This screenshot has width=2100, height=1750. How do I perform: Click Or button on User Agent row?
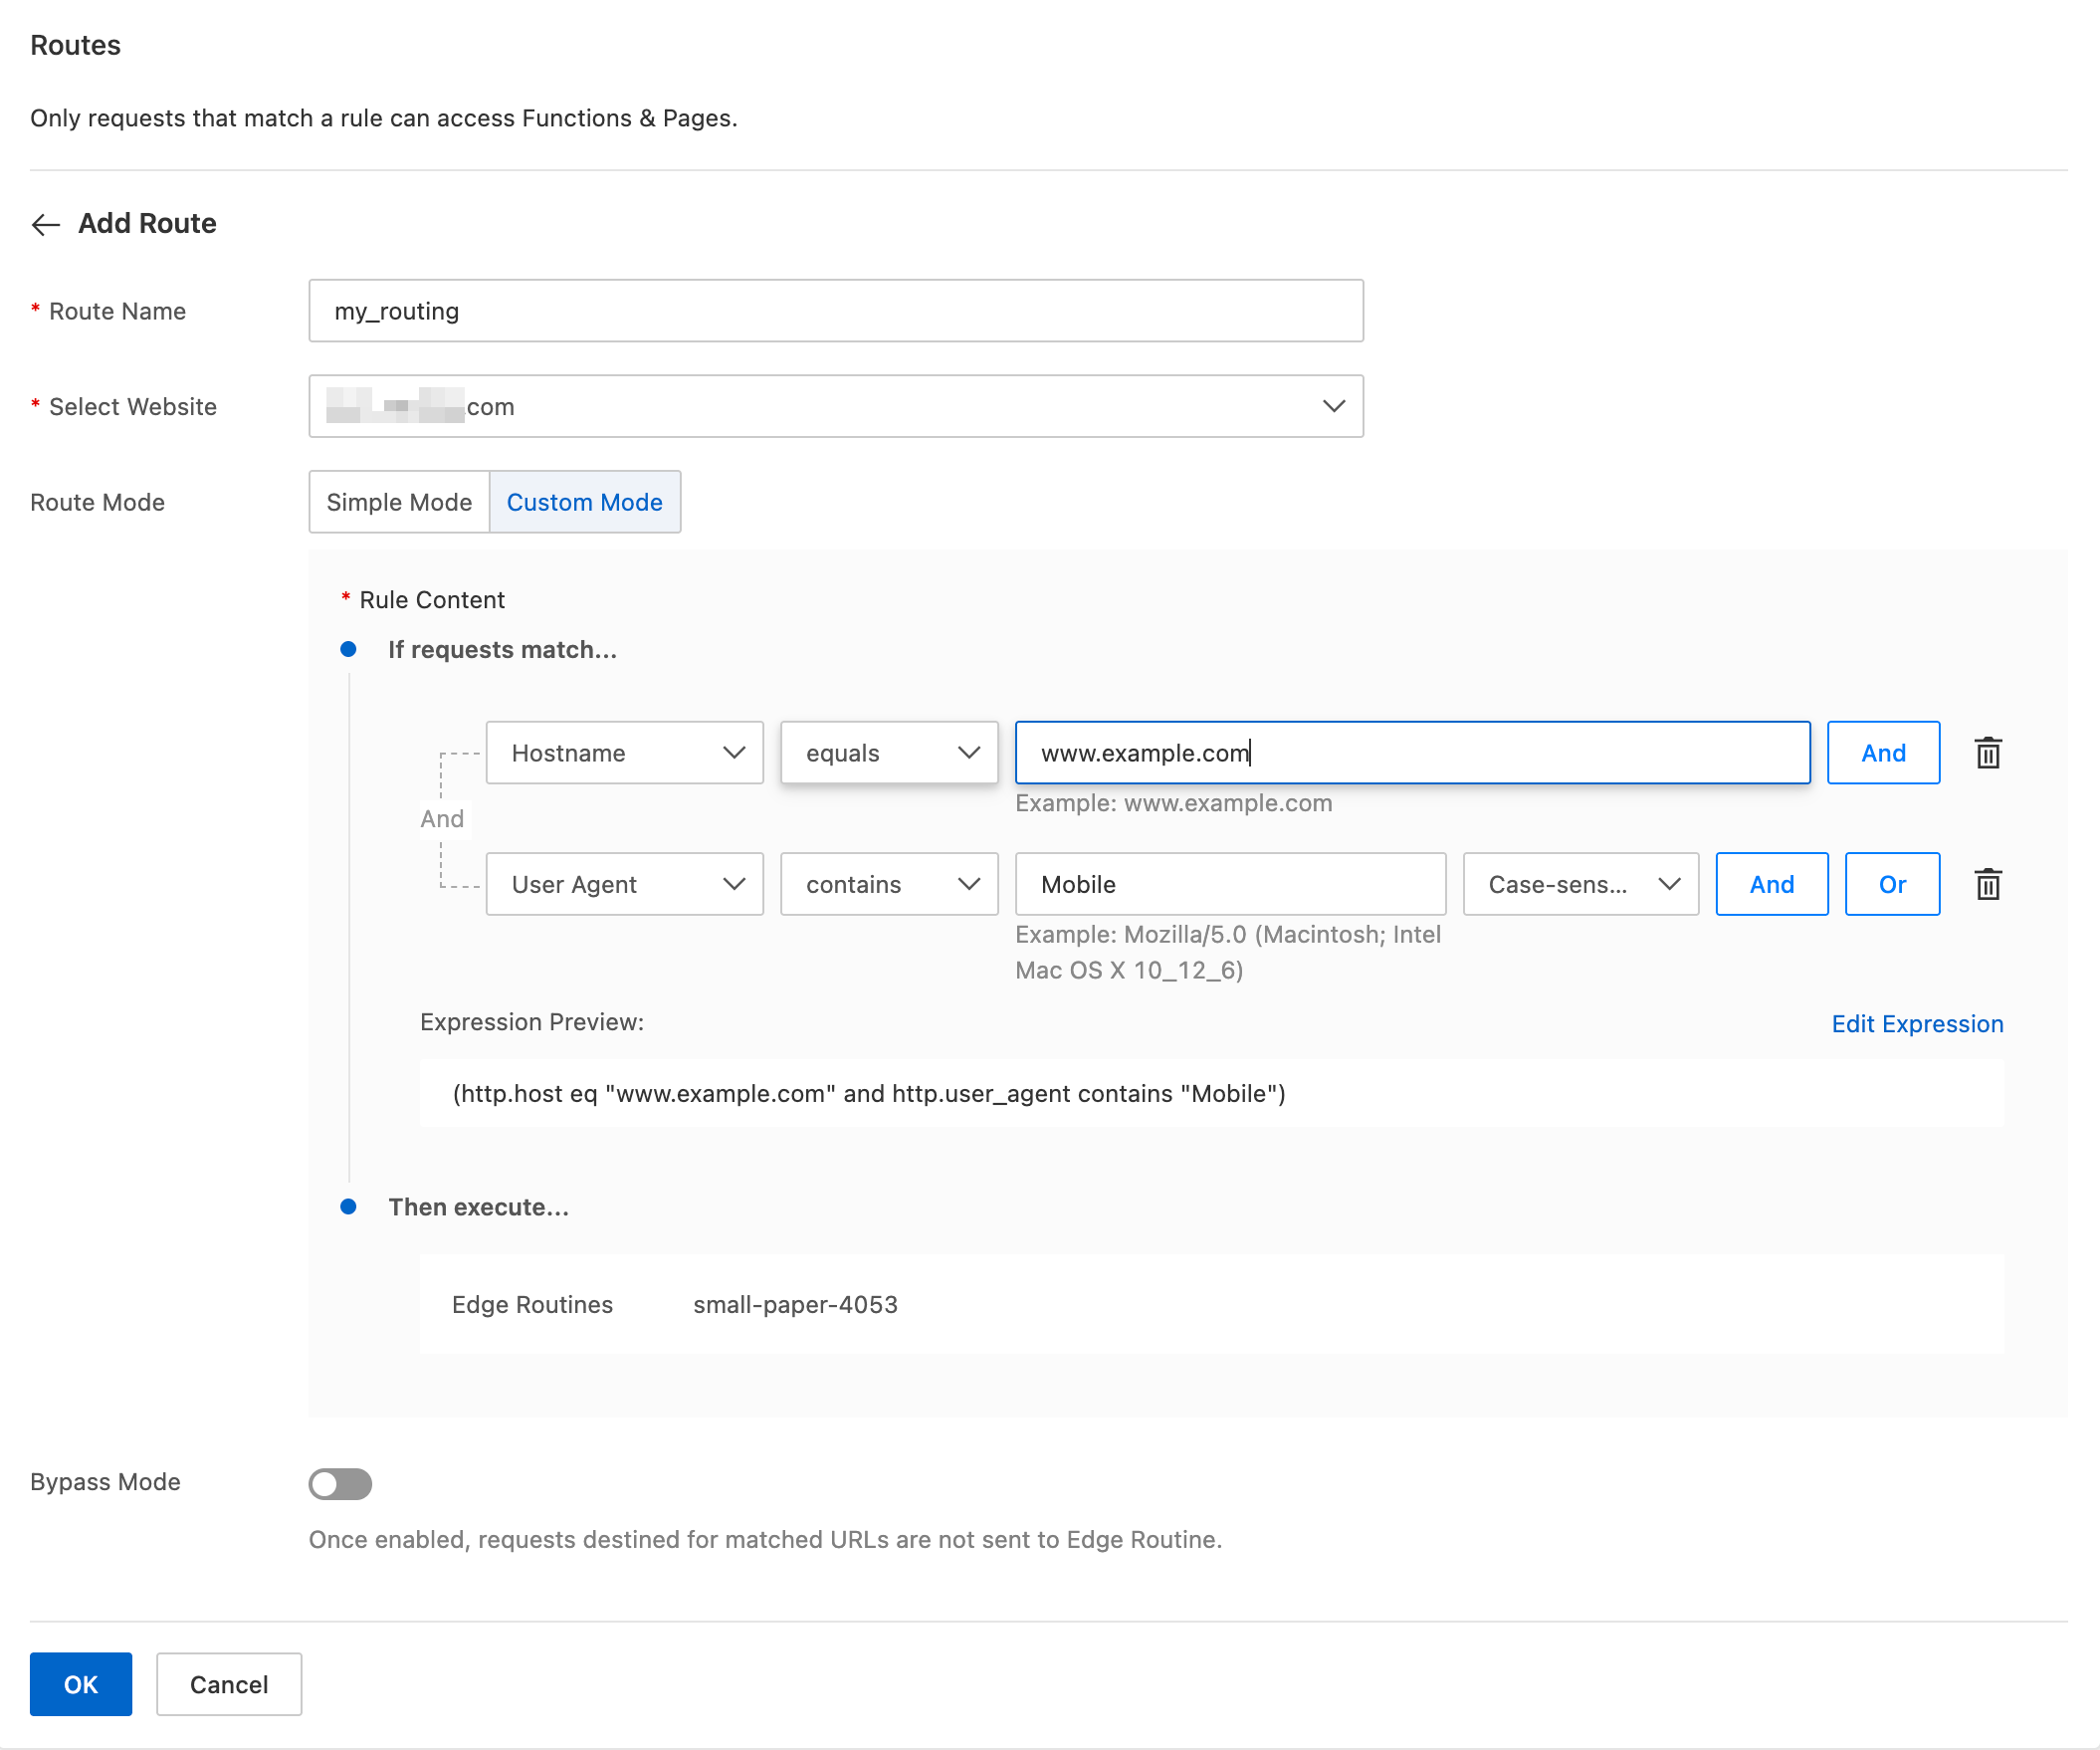click(1892, 884)
